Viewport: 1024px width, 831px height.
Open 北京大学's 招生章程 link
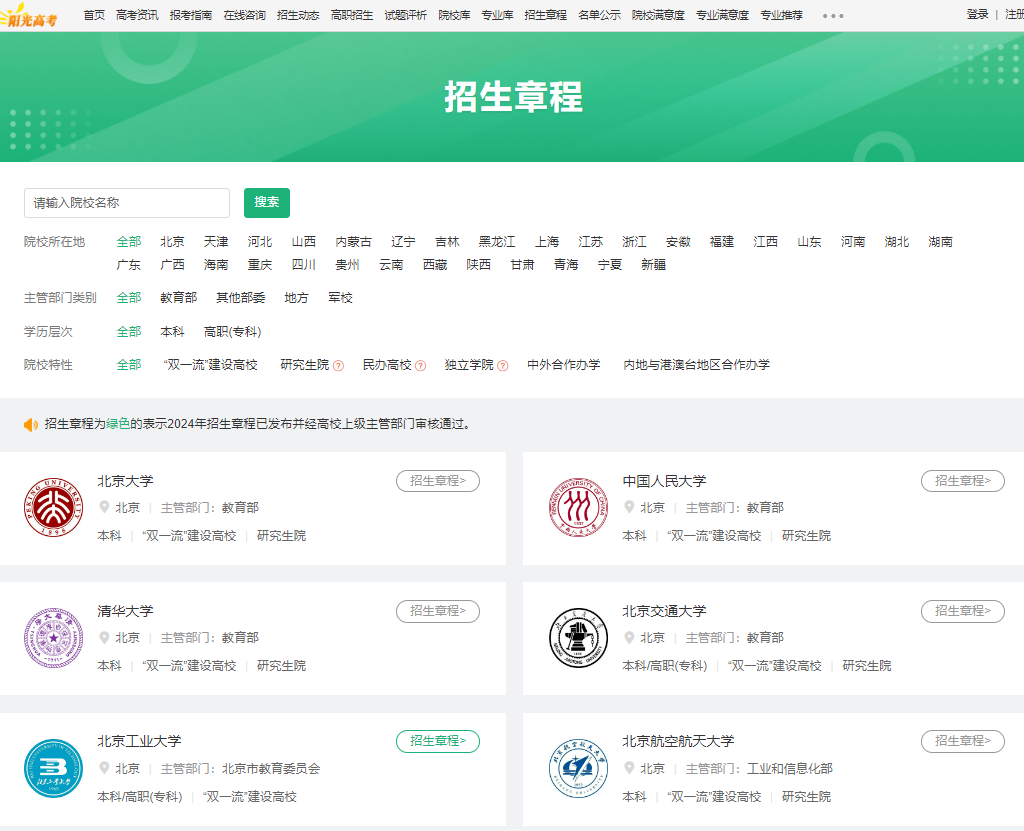[x=437, y=480]
